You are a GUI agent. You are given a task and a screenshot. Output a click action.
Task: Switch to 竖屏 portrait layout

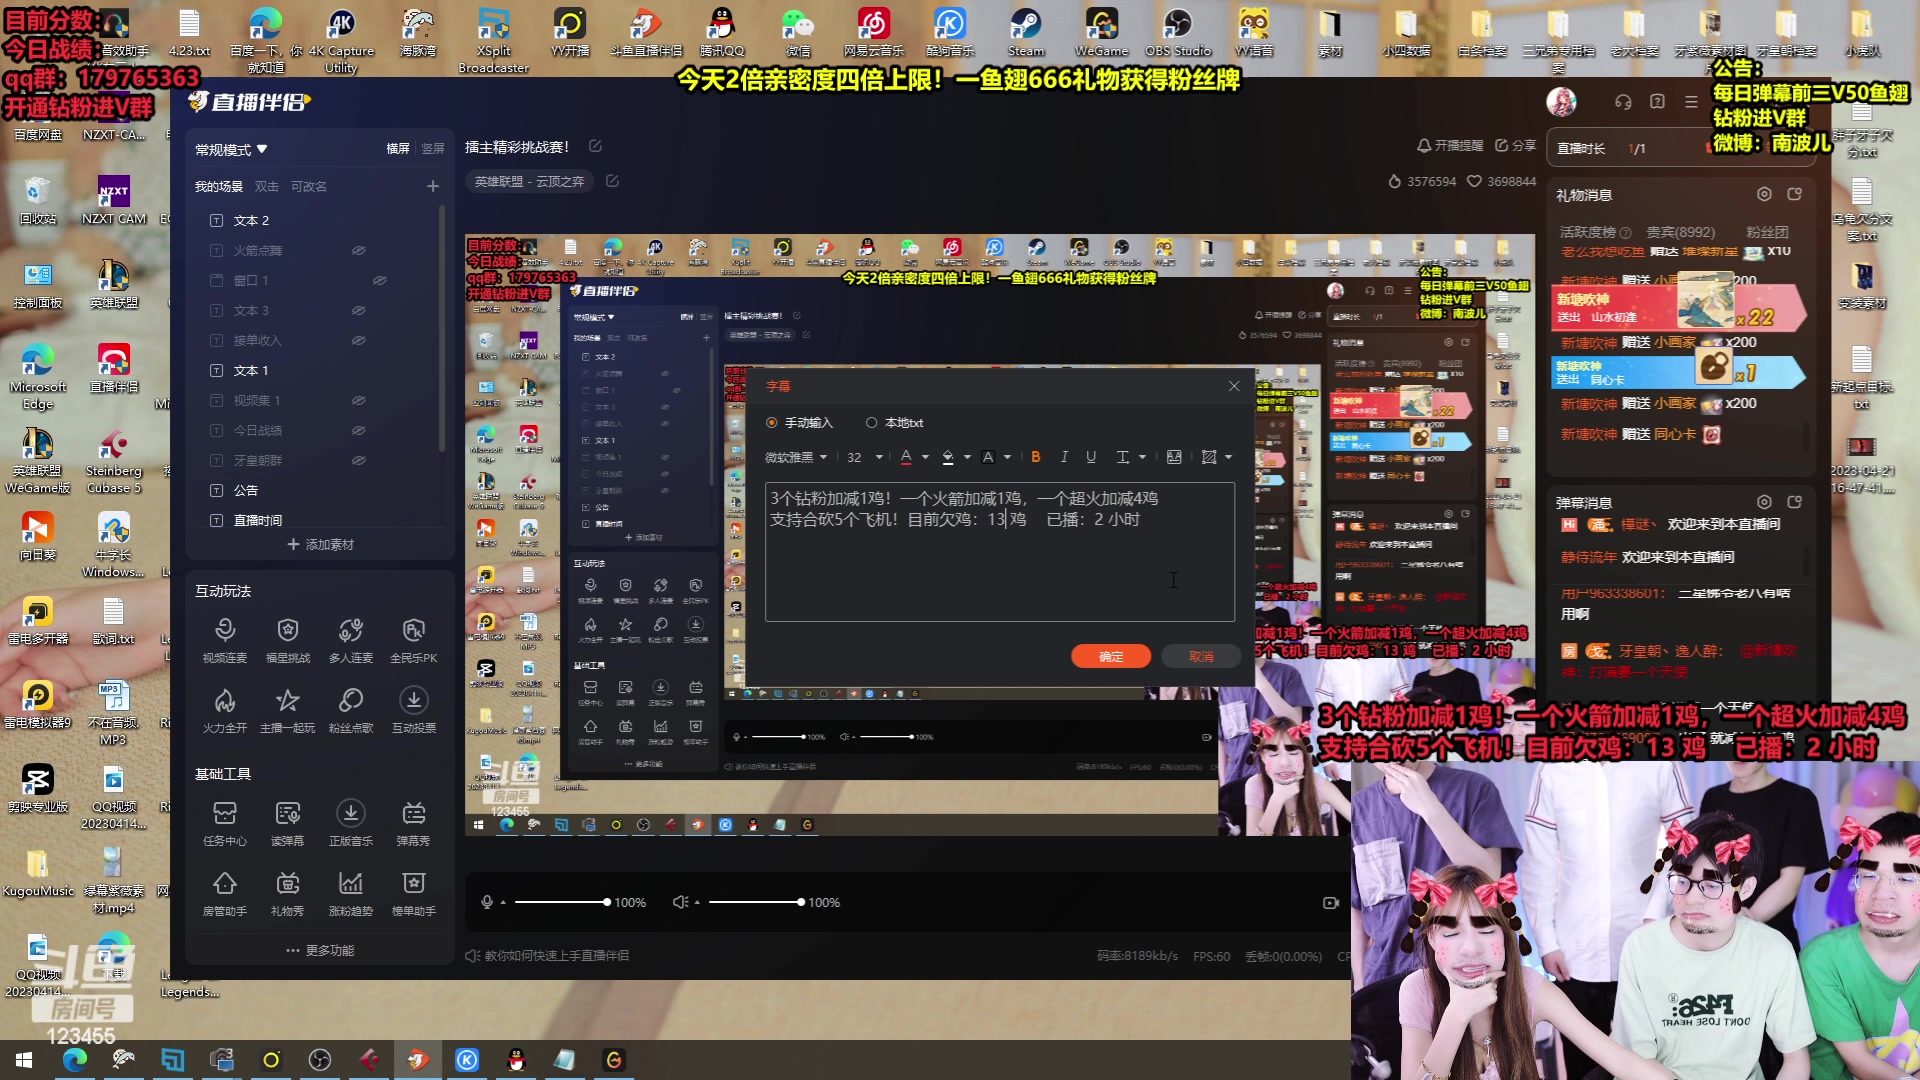433,148
